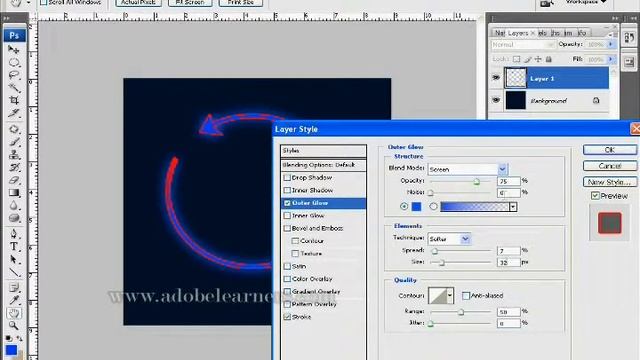Image resolution: width=640 pixels, height=360 pixels.
Task: Select the Zoom tool
Action: (13, 325)
